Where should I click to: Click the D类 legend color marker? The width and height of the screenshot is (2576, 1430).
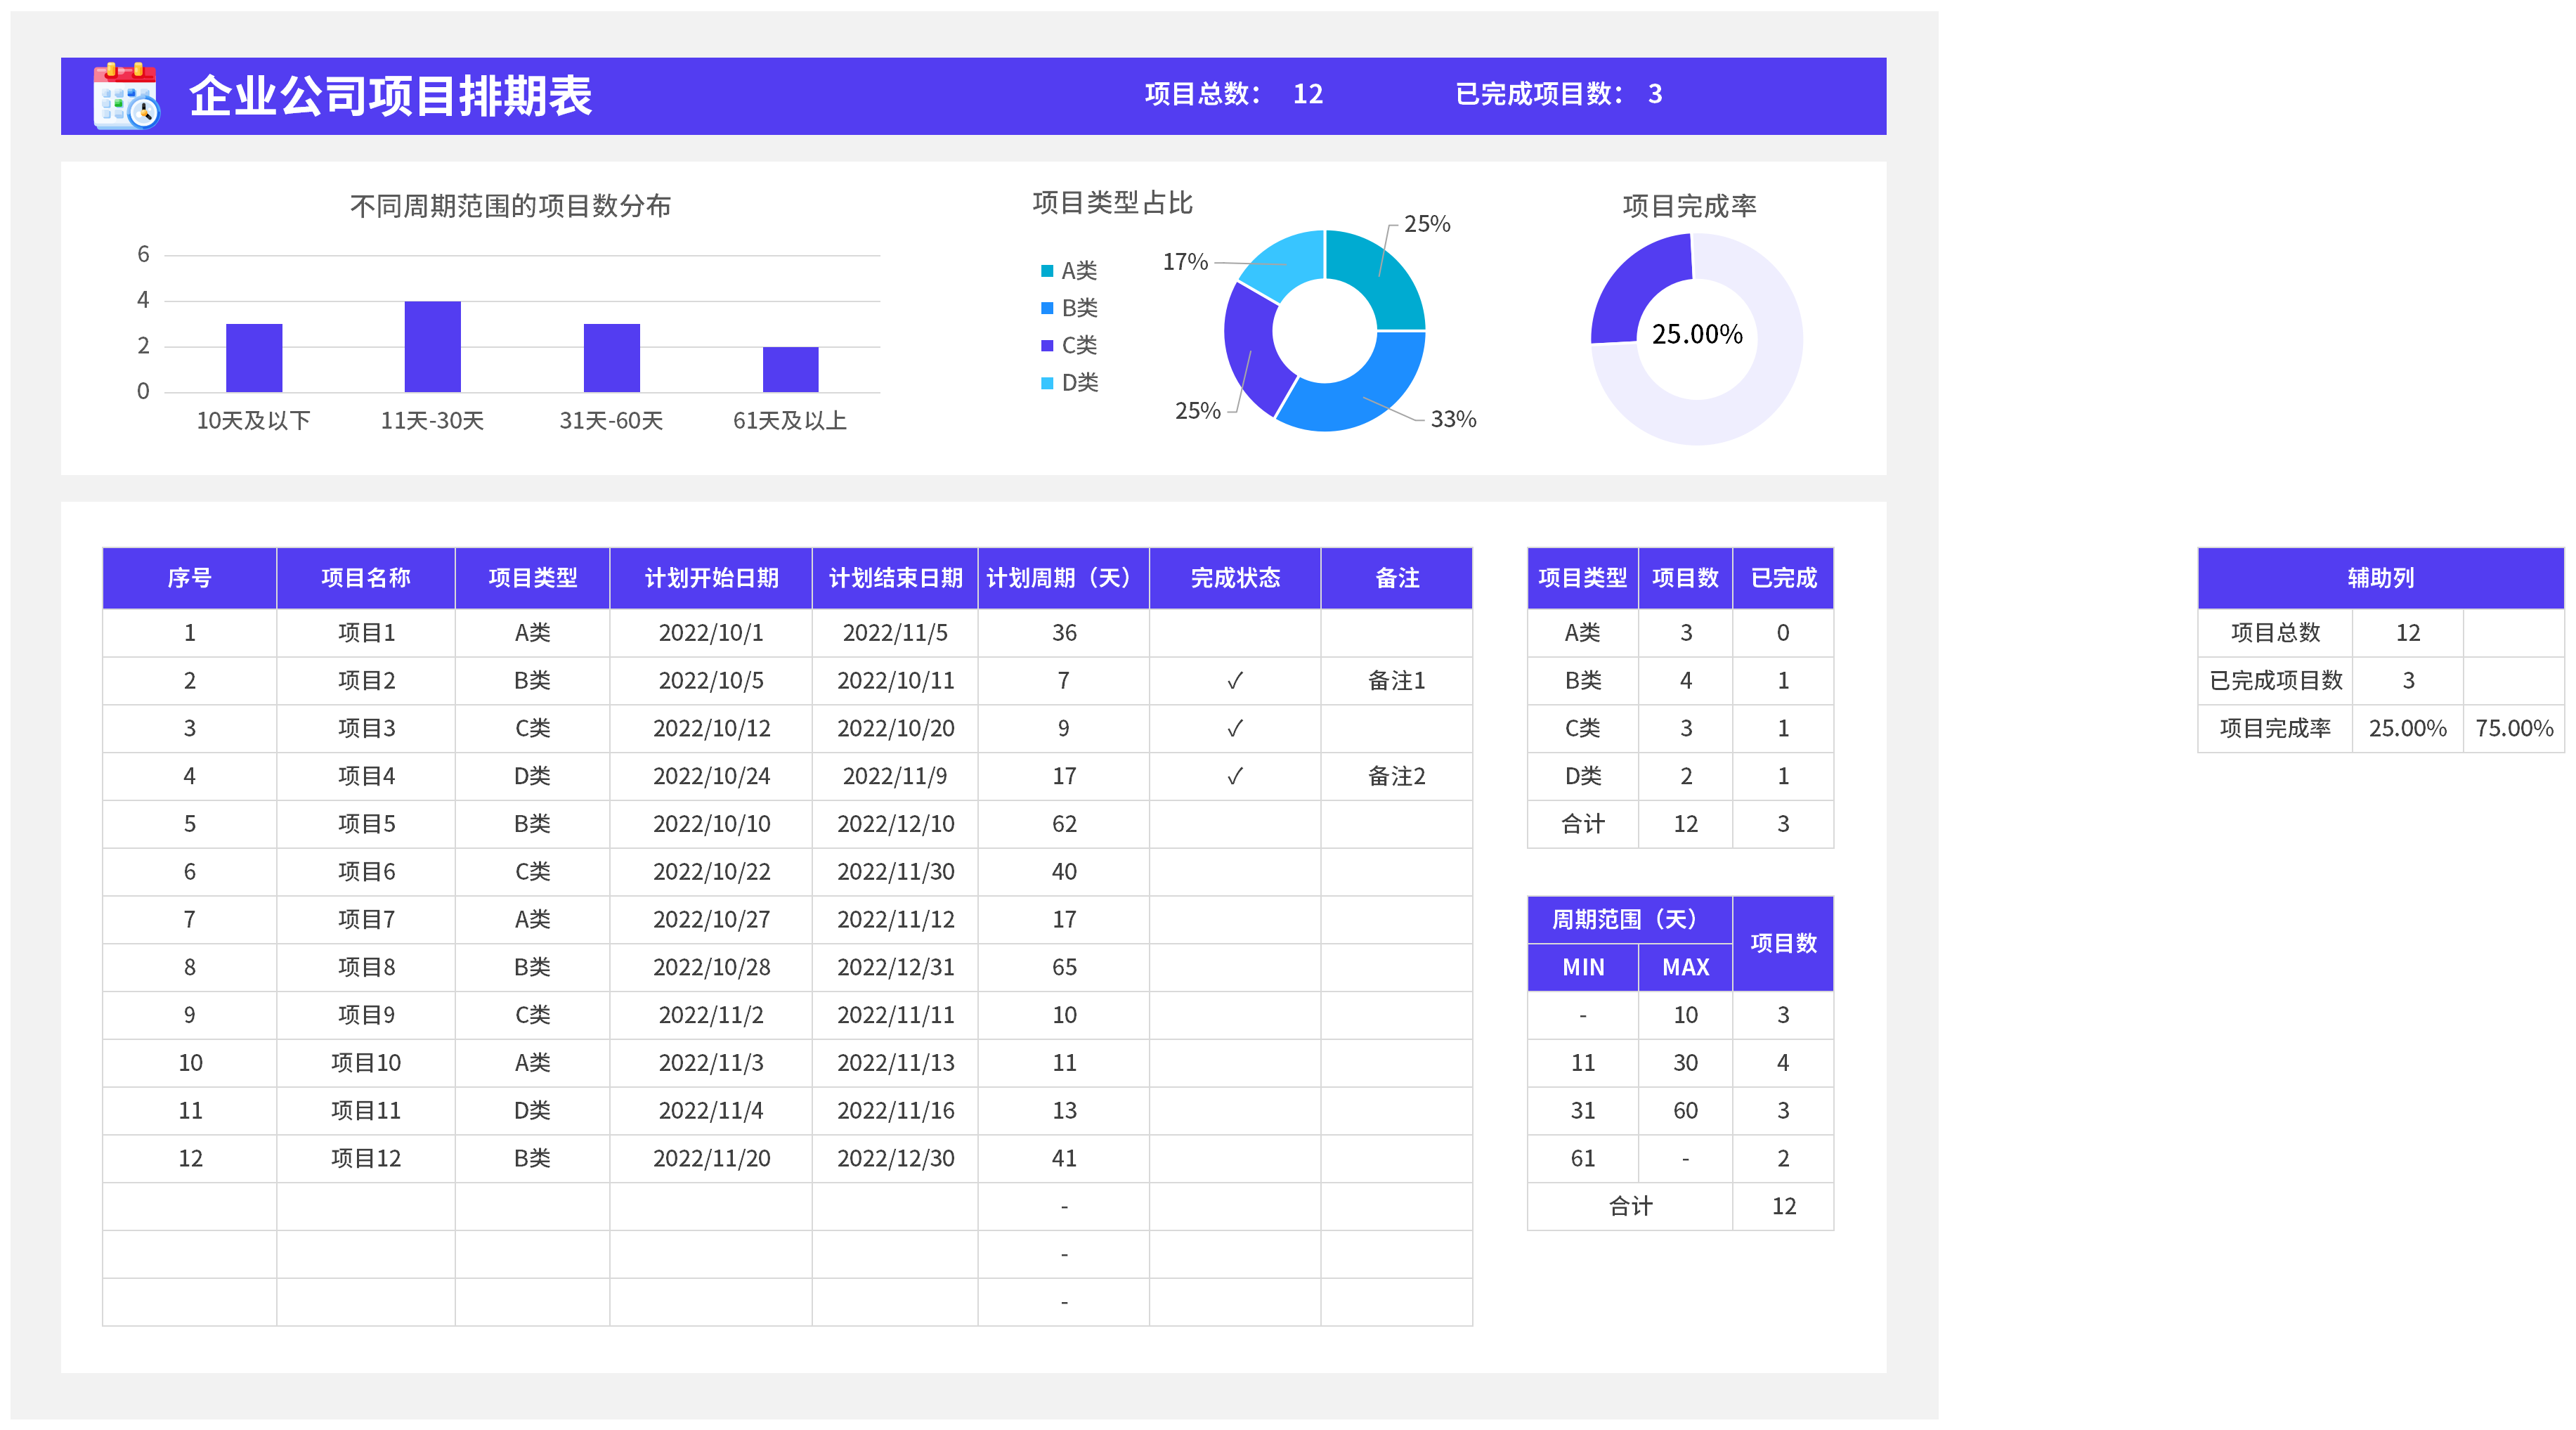pyautogui.click(x=1047, y=383)
